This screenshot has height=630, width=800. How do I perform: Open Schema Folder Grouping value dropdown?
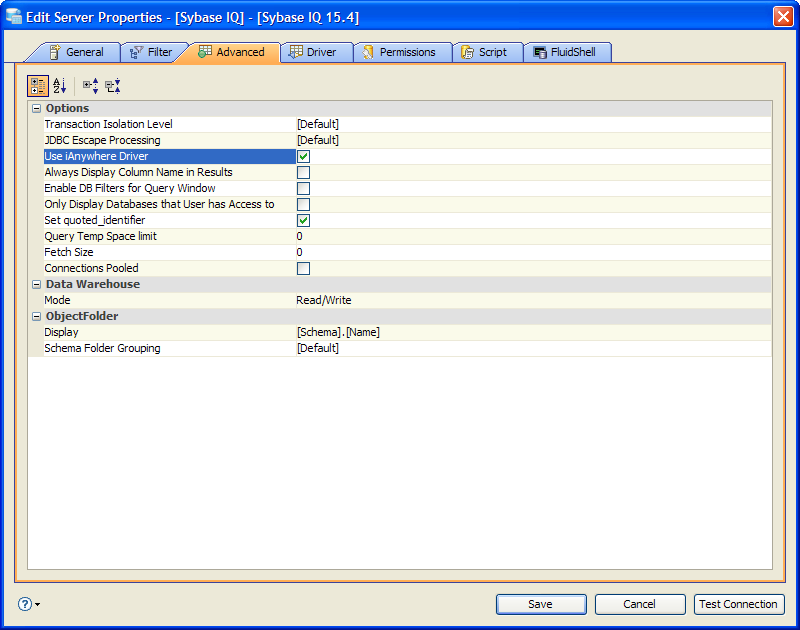click(x=534, y=348)
